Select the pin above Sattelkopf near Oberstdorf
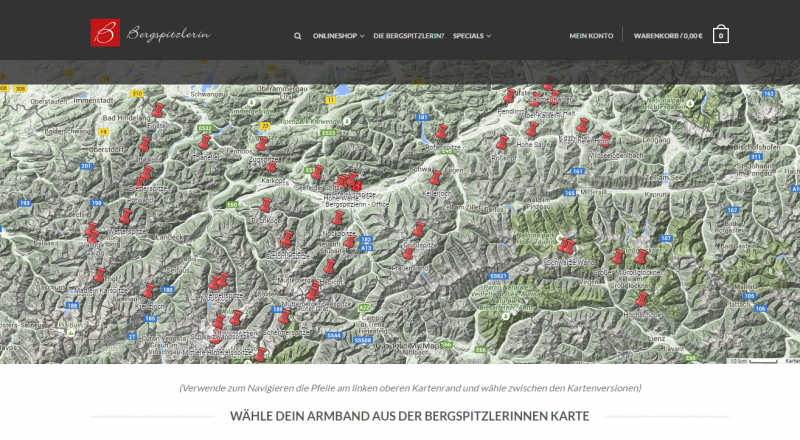 [x=145, y=144]
